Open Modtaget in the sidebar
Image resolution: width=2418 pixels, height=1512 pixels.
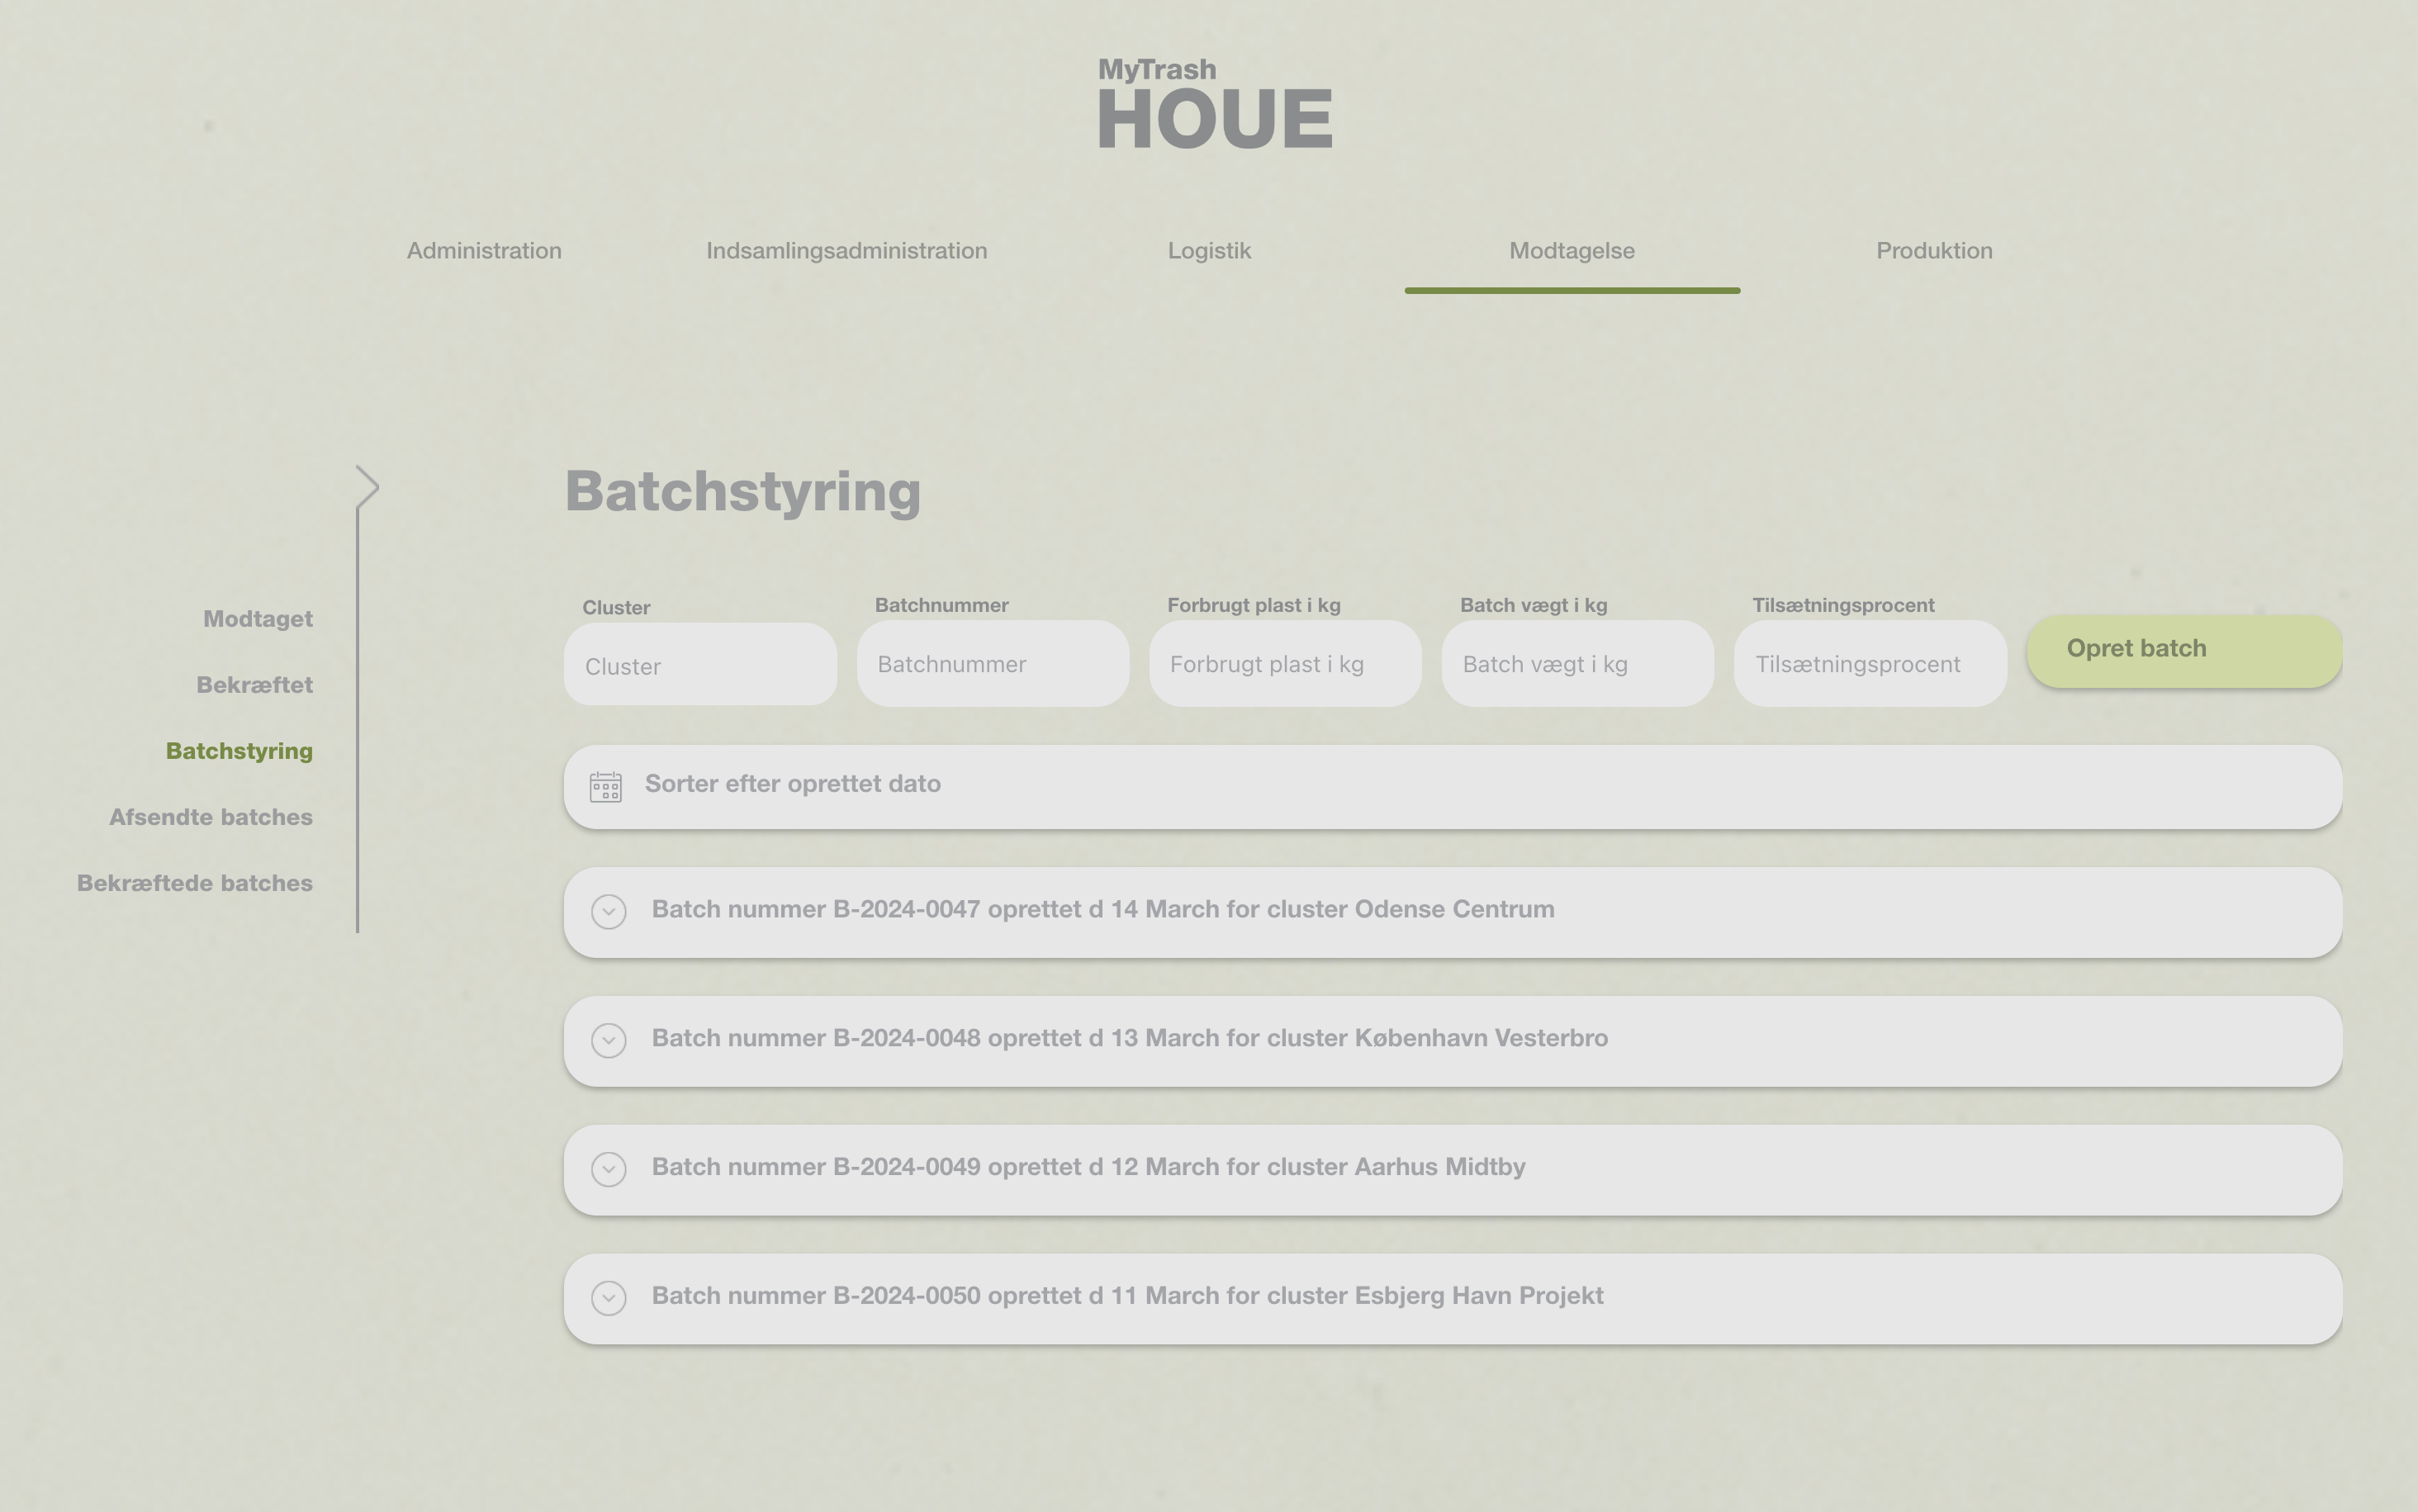pos(258,619)
